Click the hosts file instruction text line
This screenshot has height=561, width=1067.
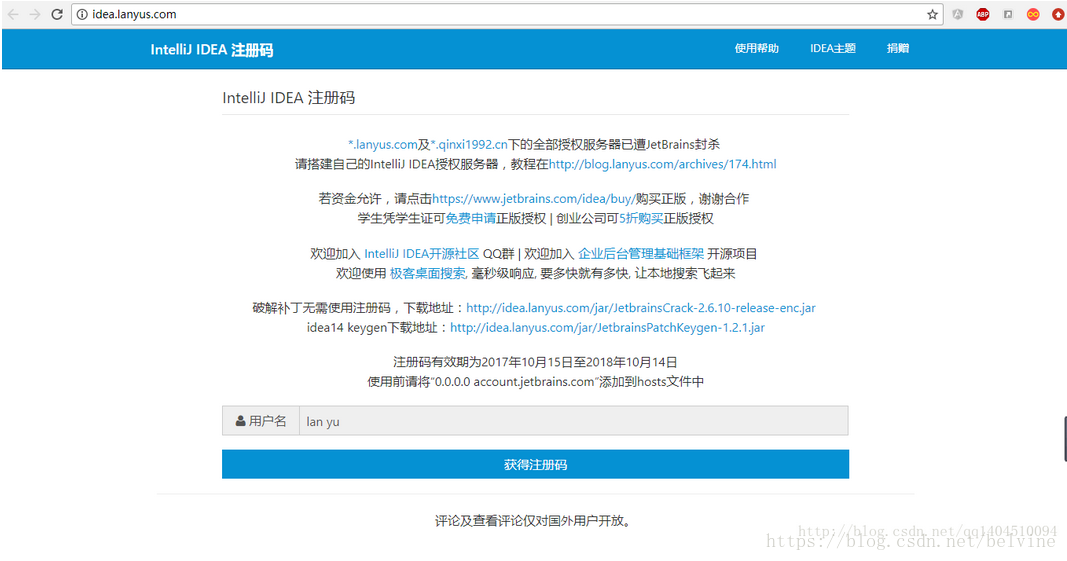point(536,382)
